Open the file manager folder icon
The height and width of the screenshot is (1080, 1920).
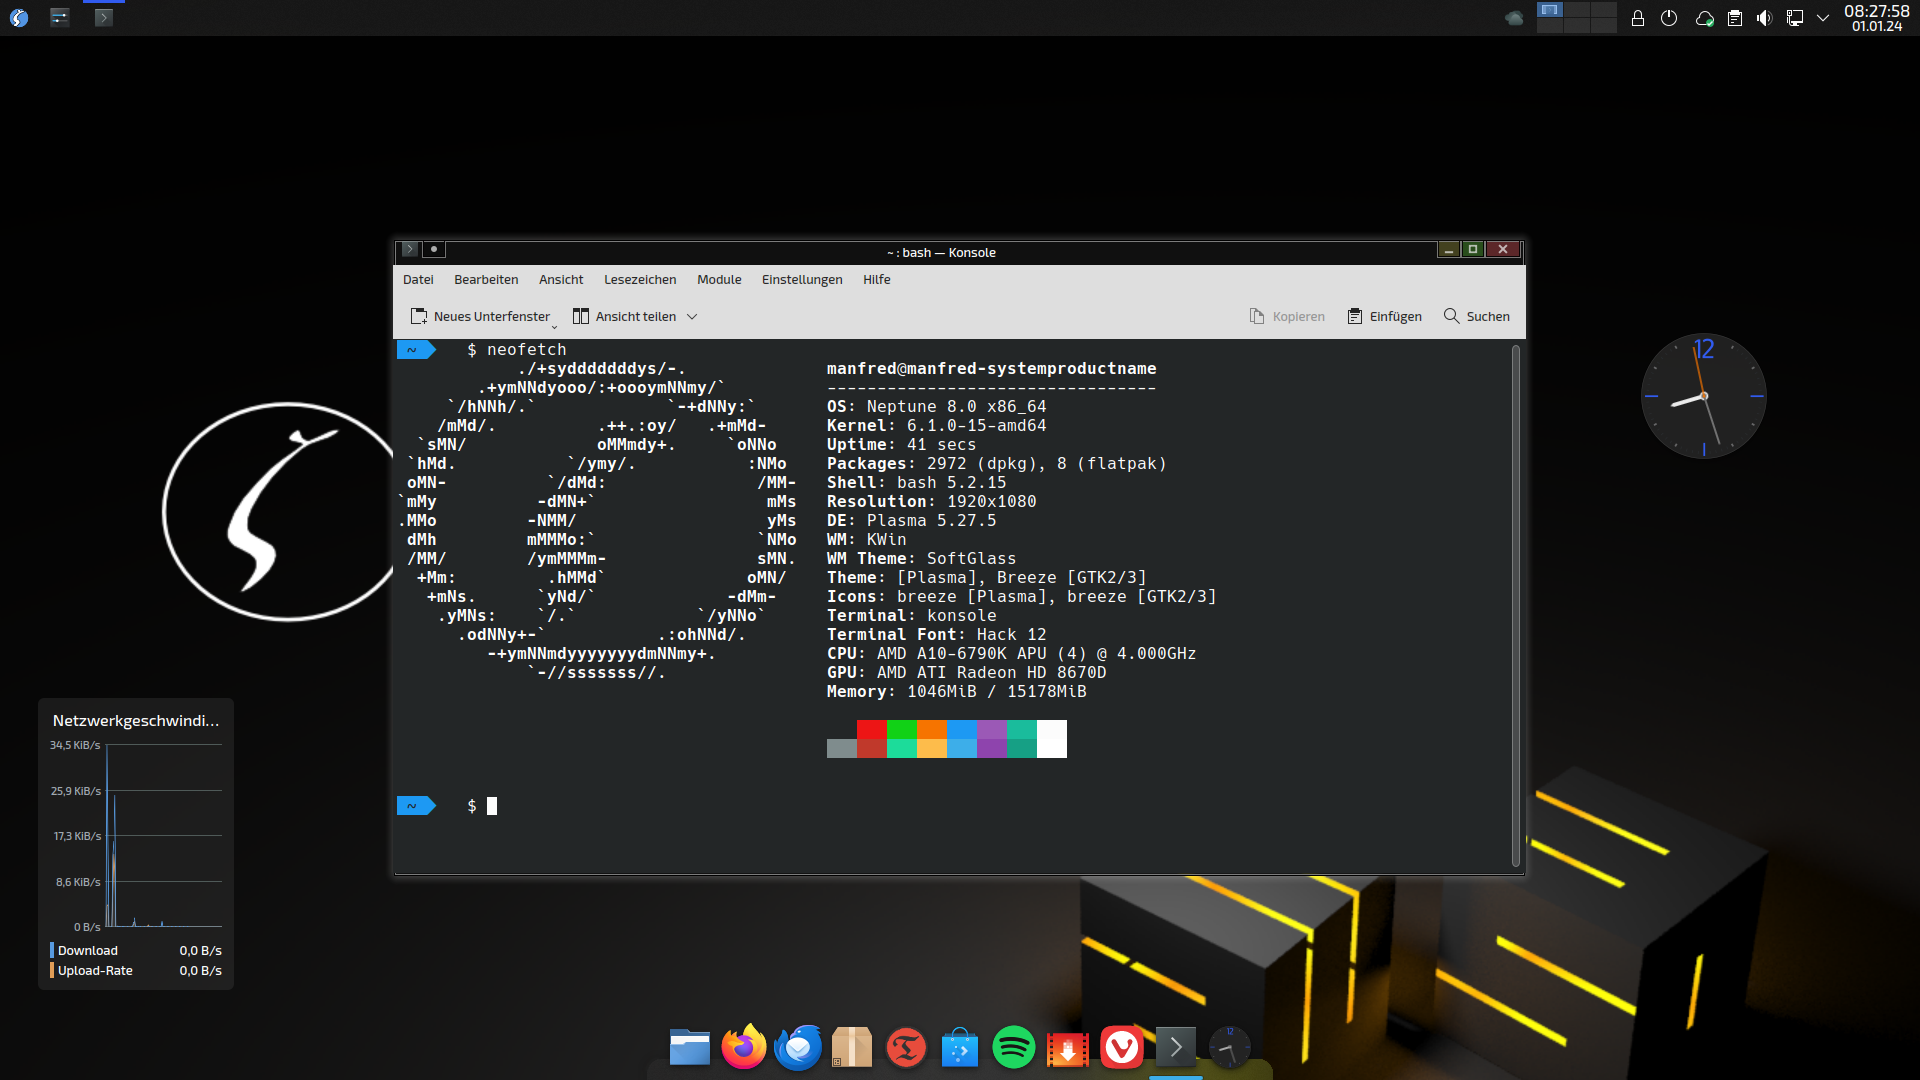pos(689,1048)
